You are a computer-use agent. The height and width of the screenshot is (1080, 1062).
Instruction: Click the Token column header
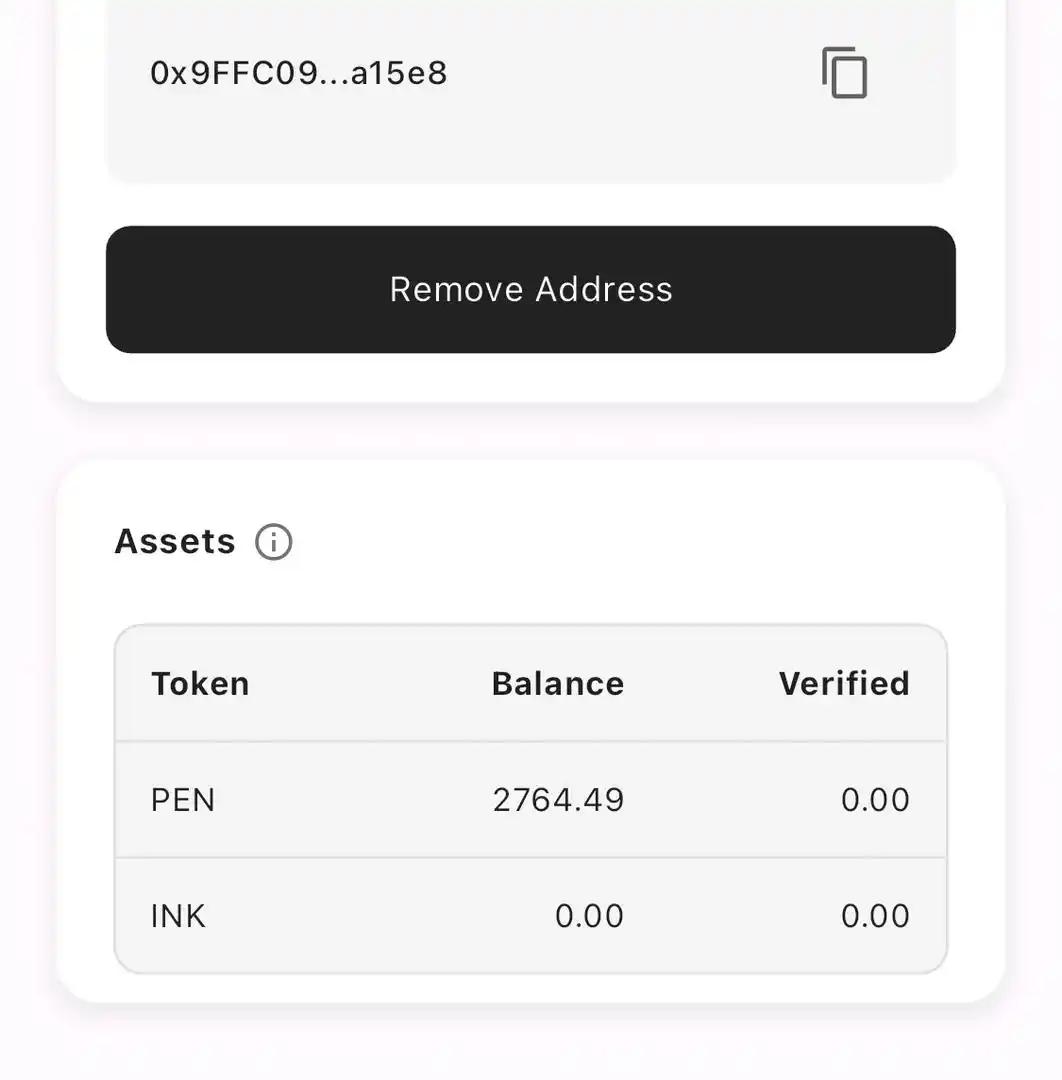(x=200, y=684)
